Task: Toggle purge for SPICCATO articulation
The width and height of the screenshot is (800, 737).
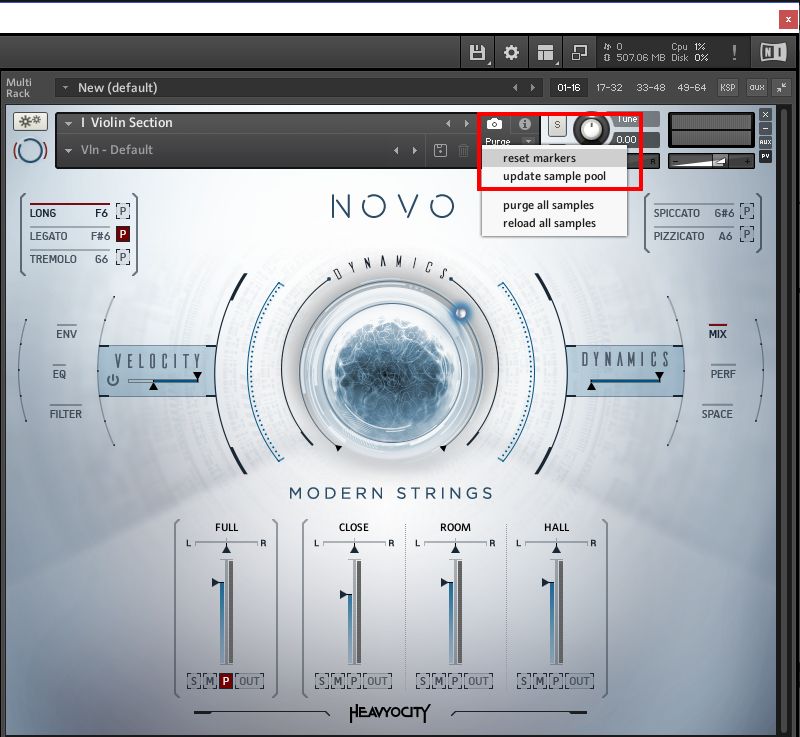Action: [747, 211]
